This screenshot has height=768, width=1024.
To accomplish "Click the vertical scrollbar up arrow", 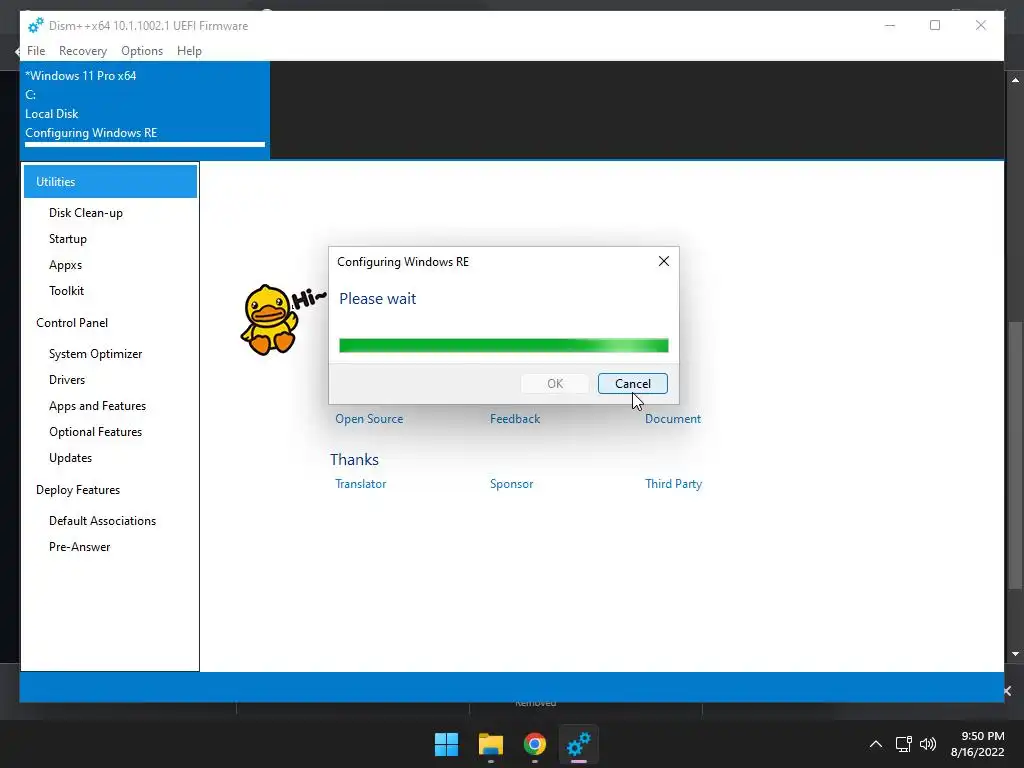I will pos(1015,80).
